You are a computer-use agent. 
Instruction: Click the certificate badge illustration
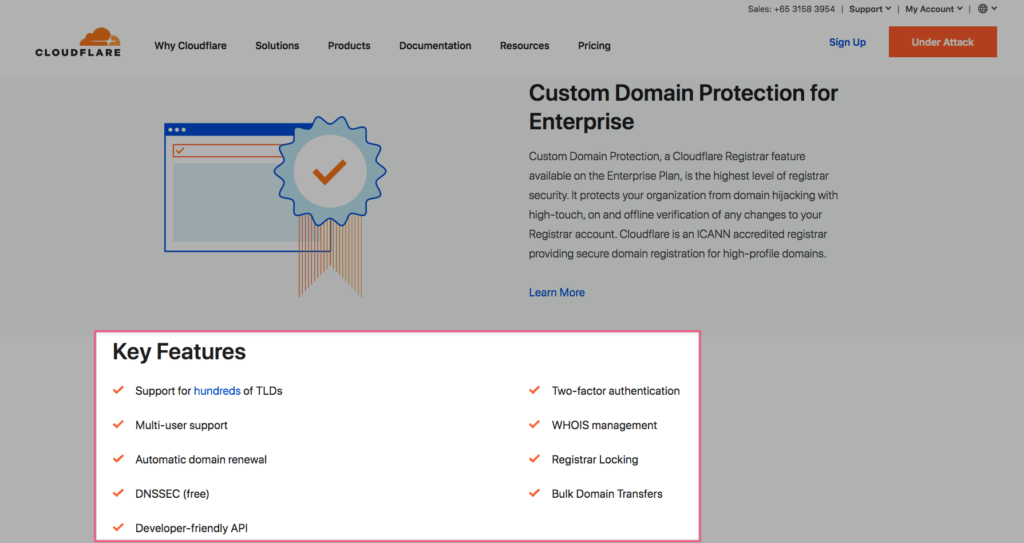click(x=330, y=205)
